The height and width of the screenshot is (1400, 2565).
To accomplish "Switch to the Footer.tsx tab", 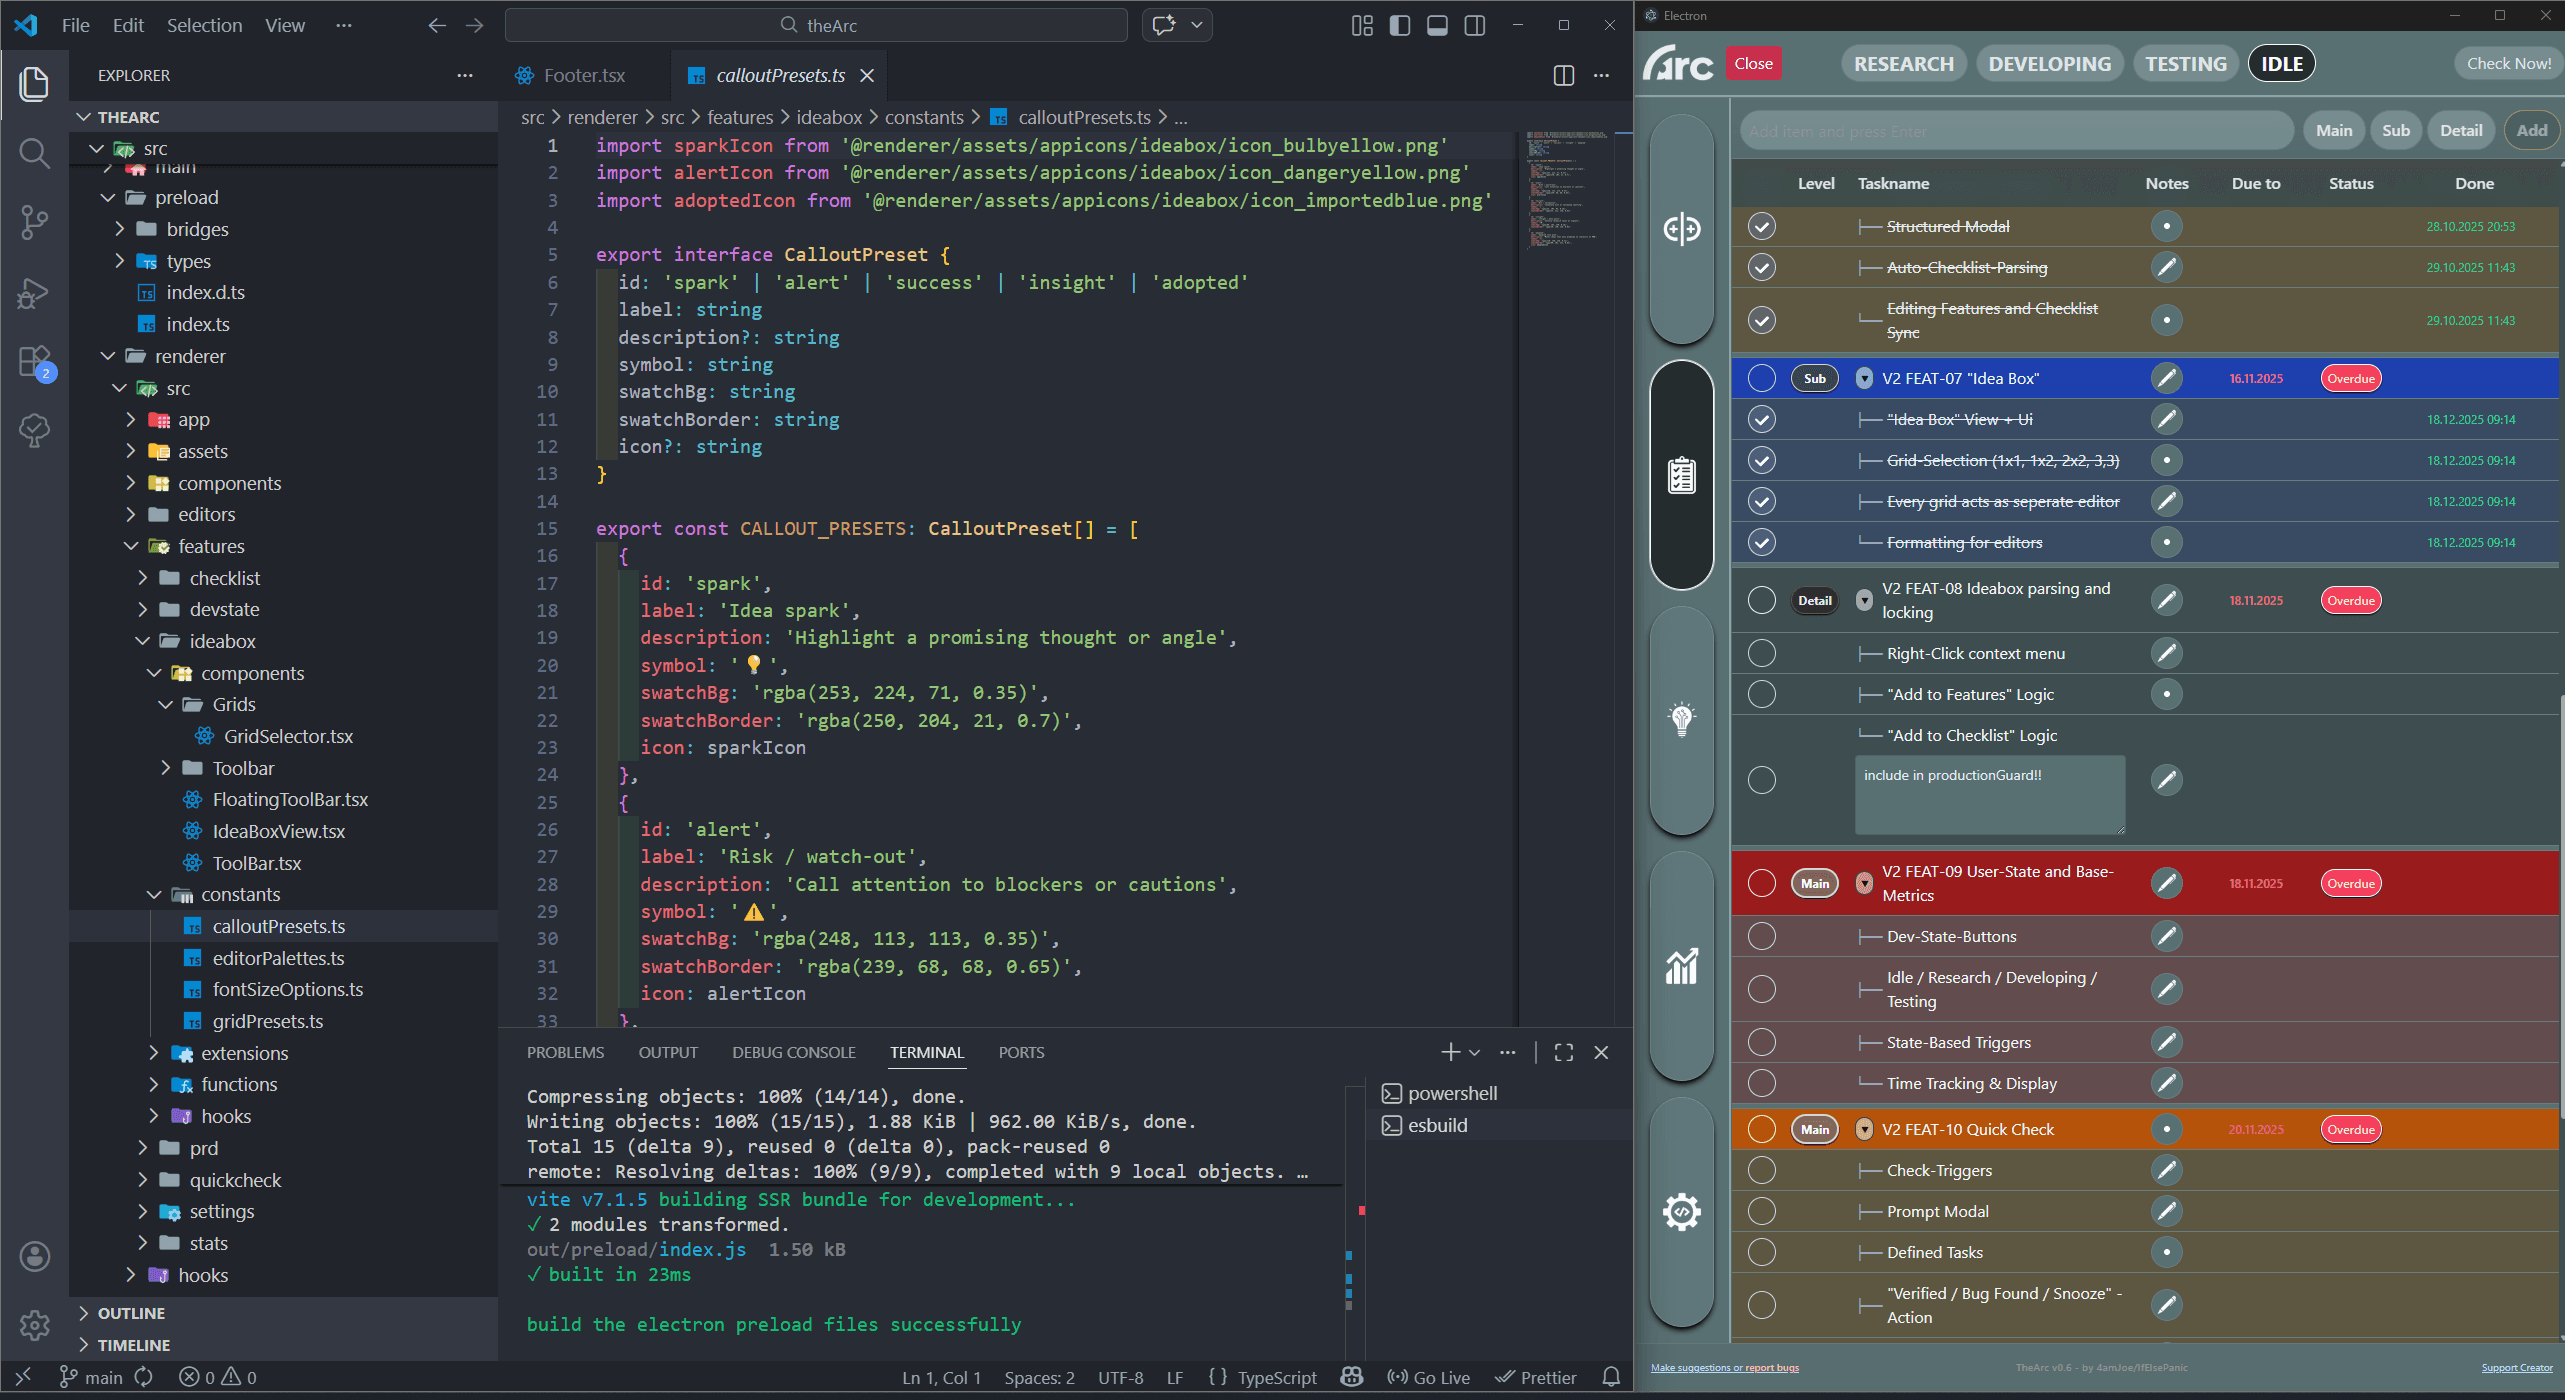I will tap(584, 75).
